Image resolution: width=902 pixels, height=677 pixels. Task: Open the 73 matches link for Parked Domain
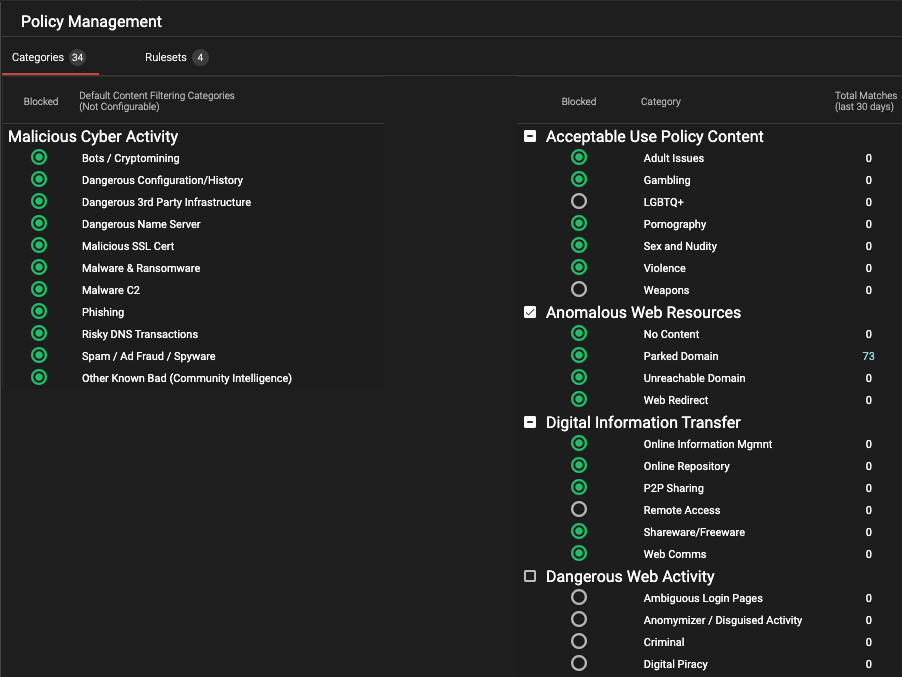[868, 356]
